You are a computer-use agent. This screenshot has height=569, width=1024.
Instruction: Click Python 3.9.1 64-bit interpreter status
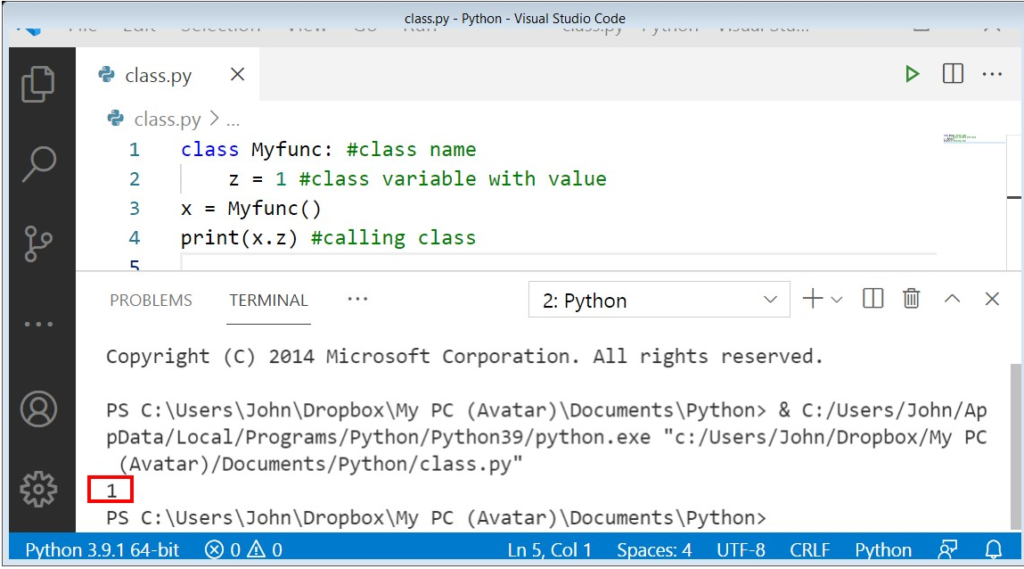(x=102, y=550)
